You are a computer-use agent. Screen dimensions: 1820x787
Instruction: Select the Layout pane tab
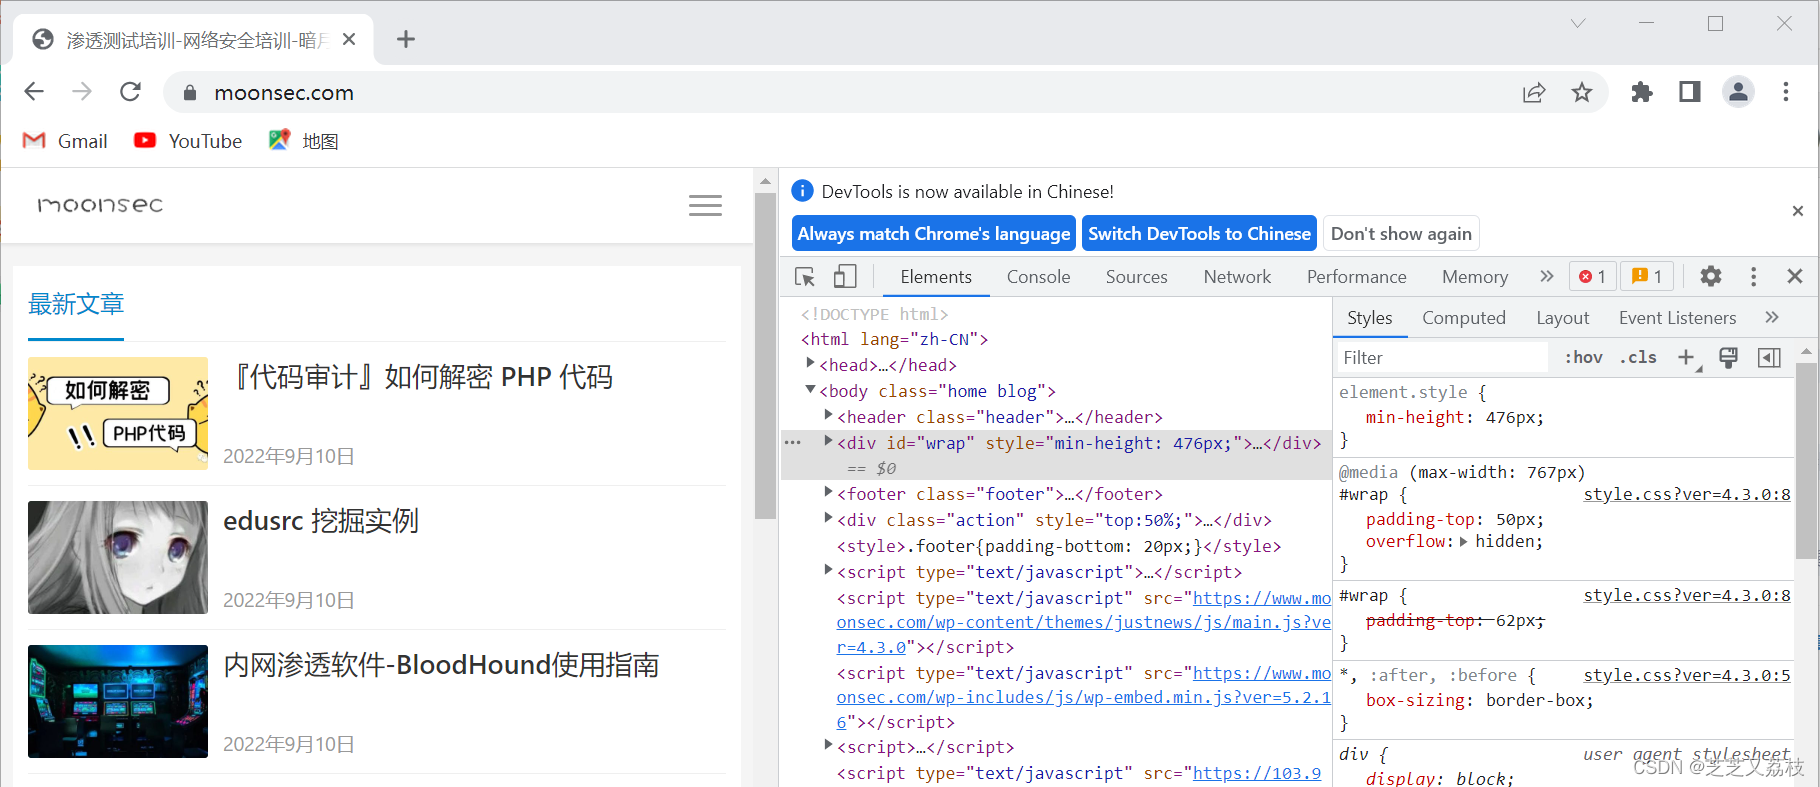[1562, 318]
